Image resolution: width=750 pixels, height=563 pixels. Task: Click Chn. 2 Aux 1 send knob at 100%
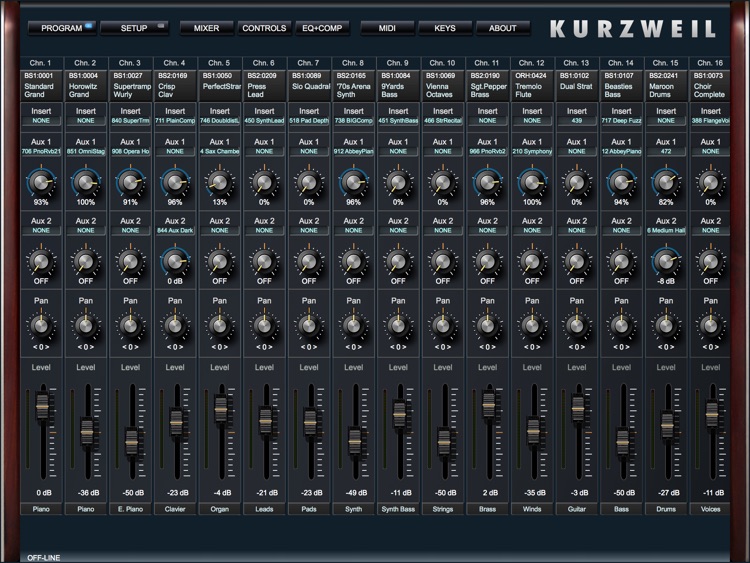(86, 182)
